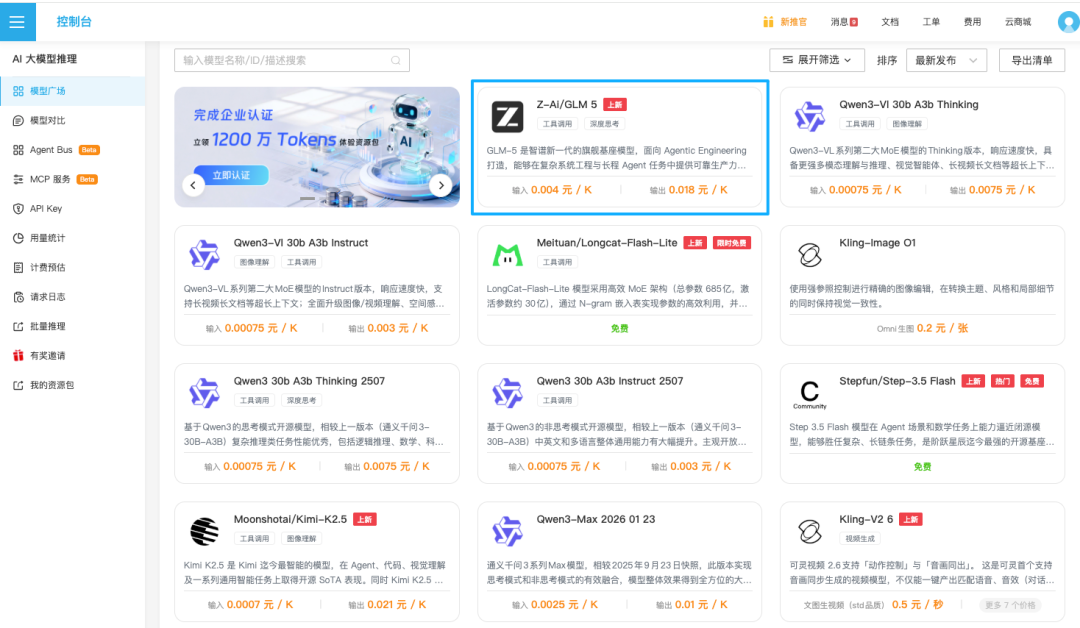Click the Kling-Image O1 logo
The width and height of the screenshot is (1080, 628).
click(810, 255)
